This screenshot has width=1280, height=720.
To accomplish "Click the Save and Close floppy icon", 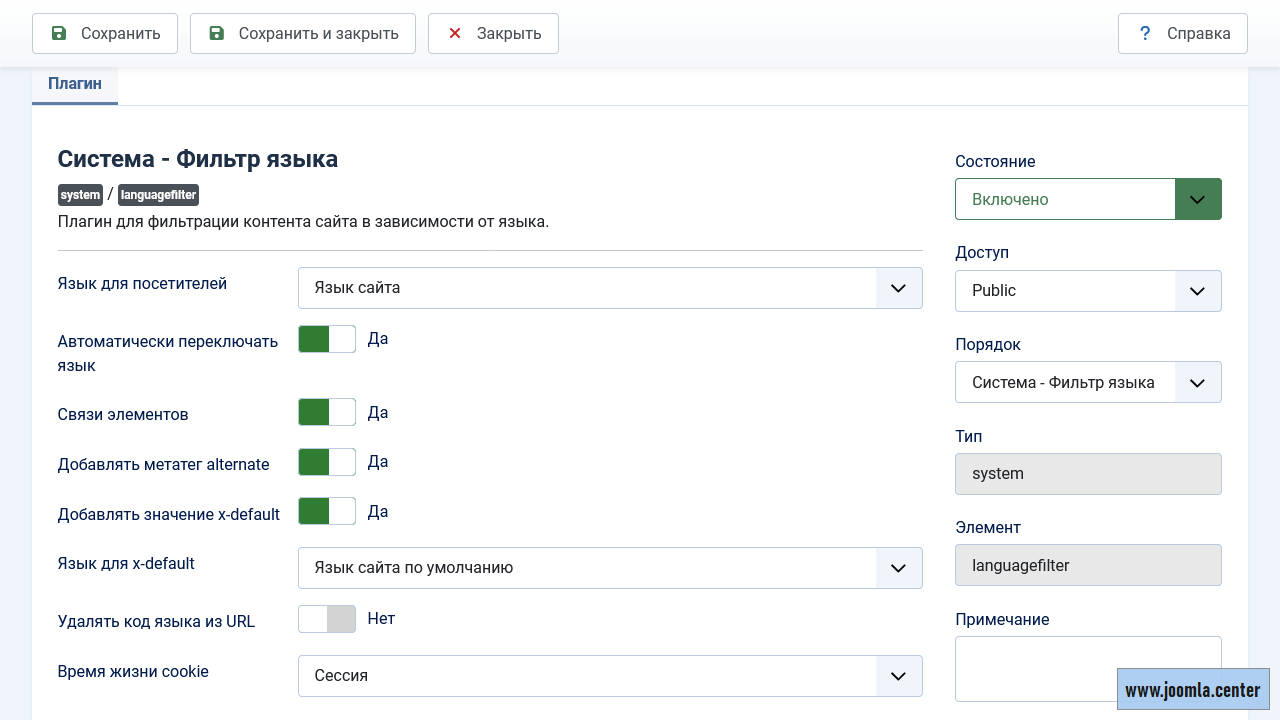I will click(x=217, y=33).
